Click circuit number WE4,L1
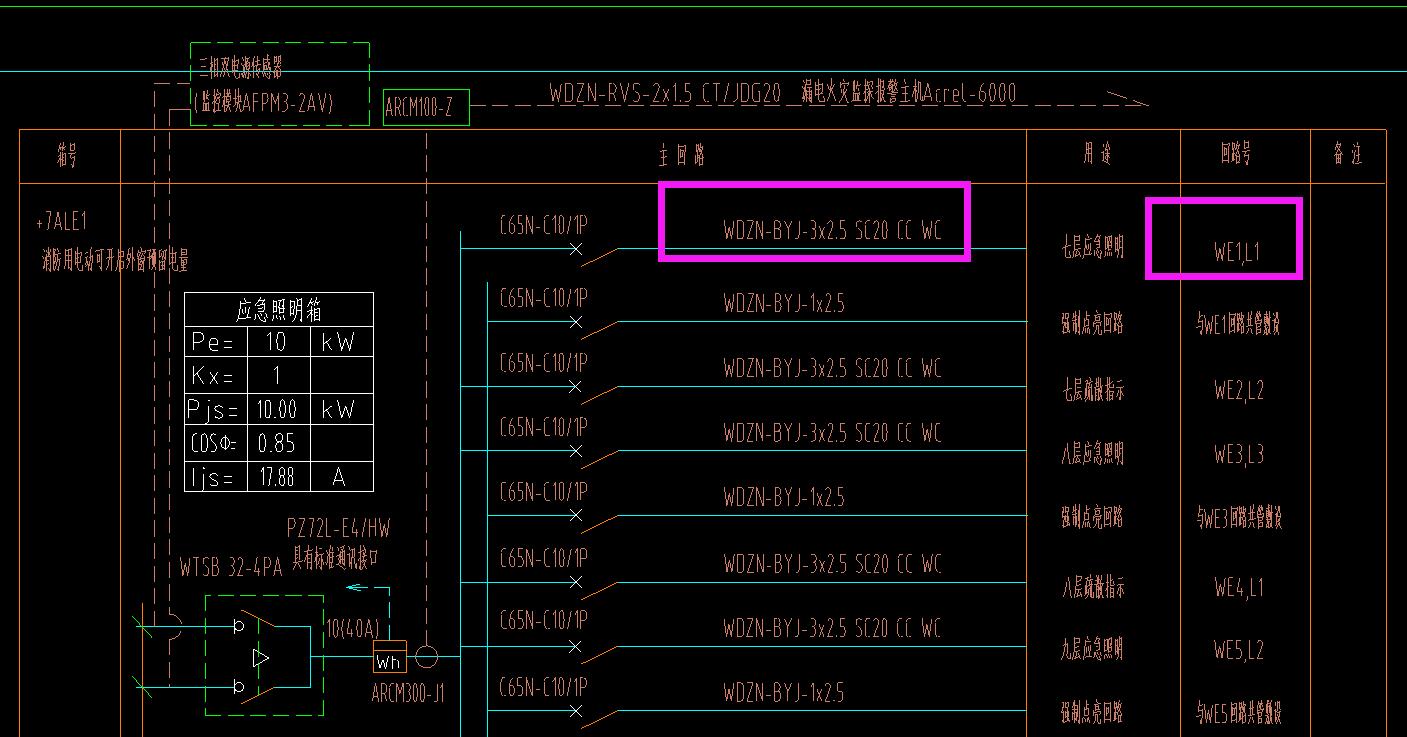The width and height of the screenshot is (1407, 737). coord(1239,588)
